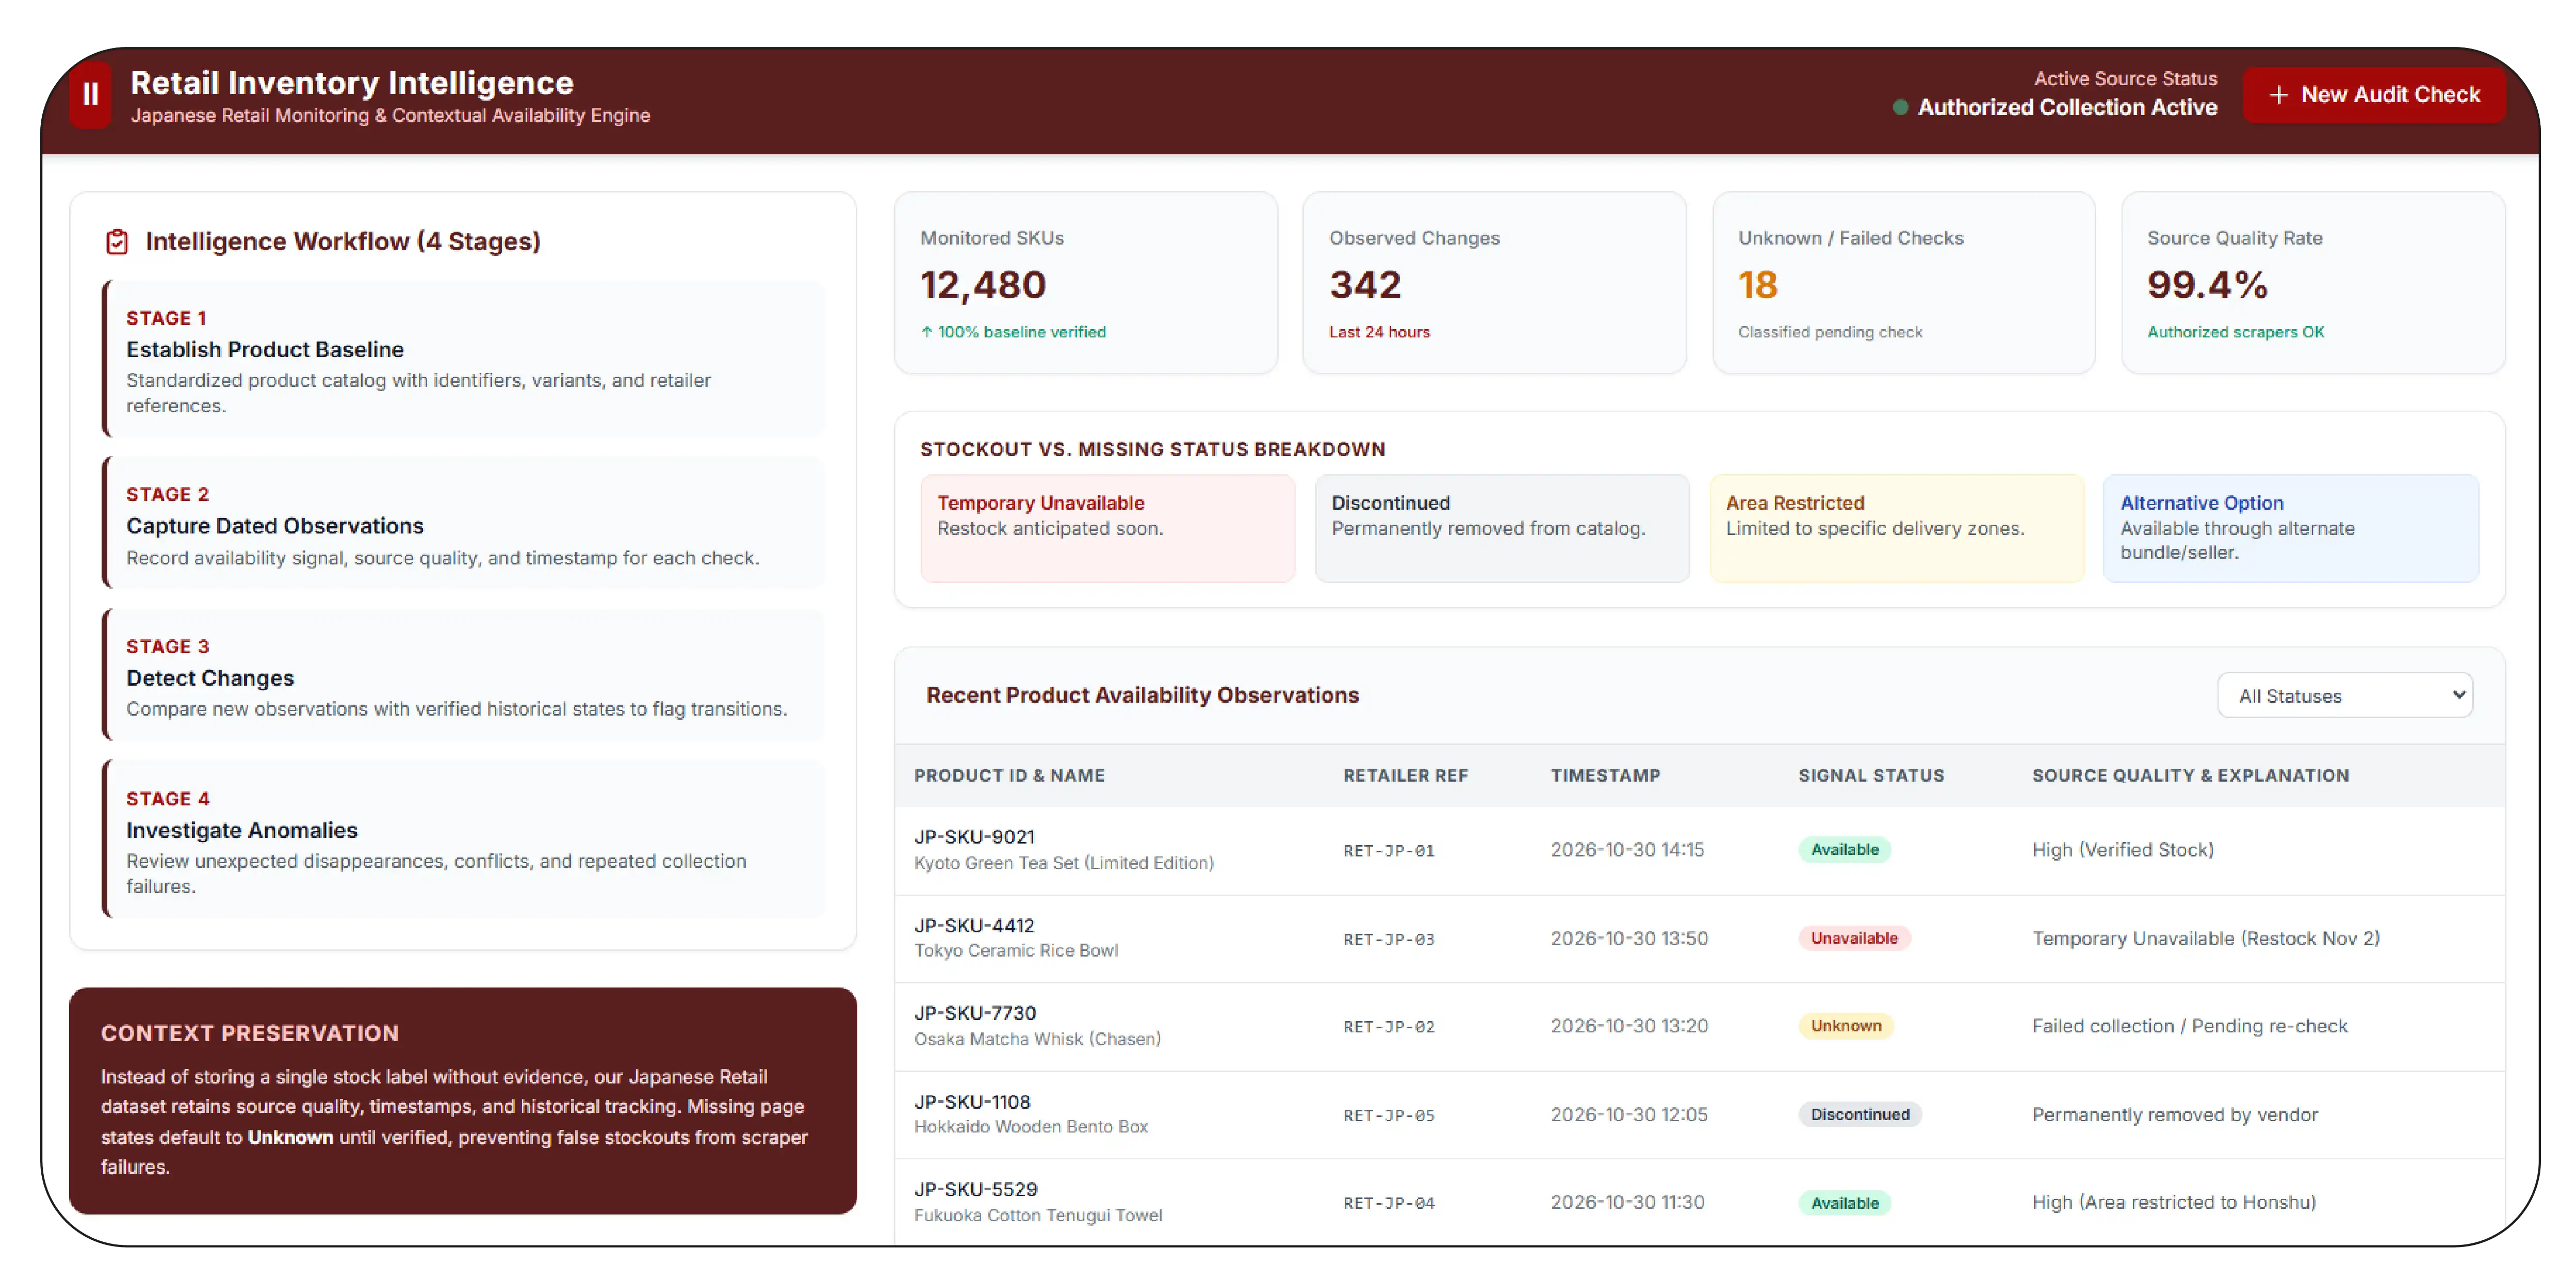Click retailer reference RET-JP-05
The height and width of the screenshot is (1279, 2576).
tap(1388, 1116)
